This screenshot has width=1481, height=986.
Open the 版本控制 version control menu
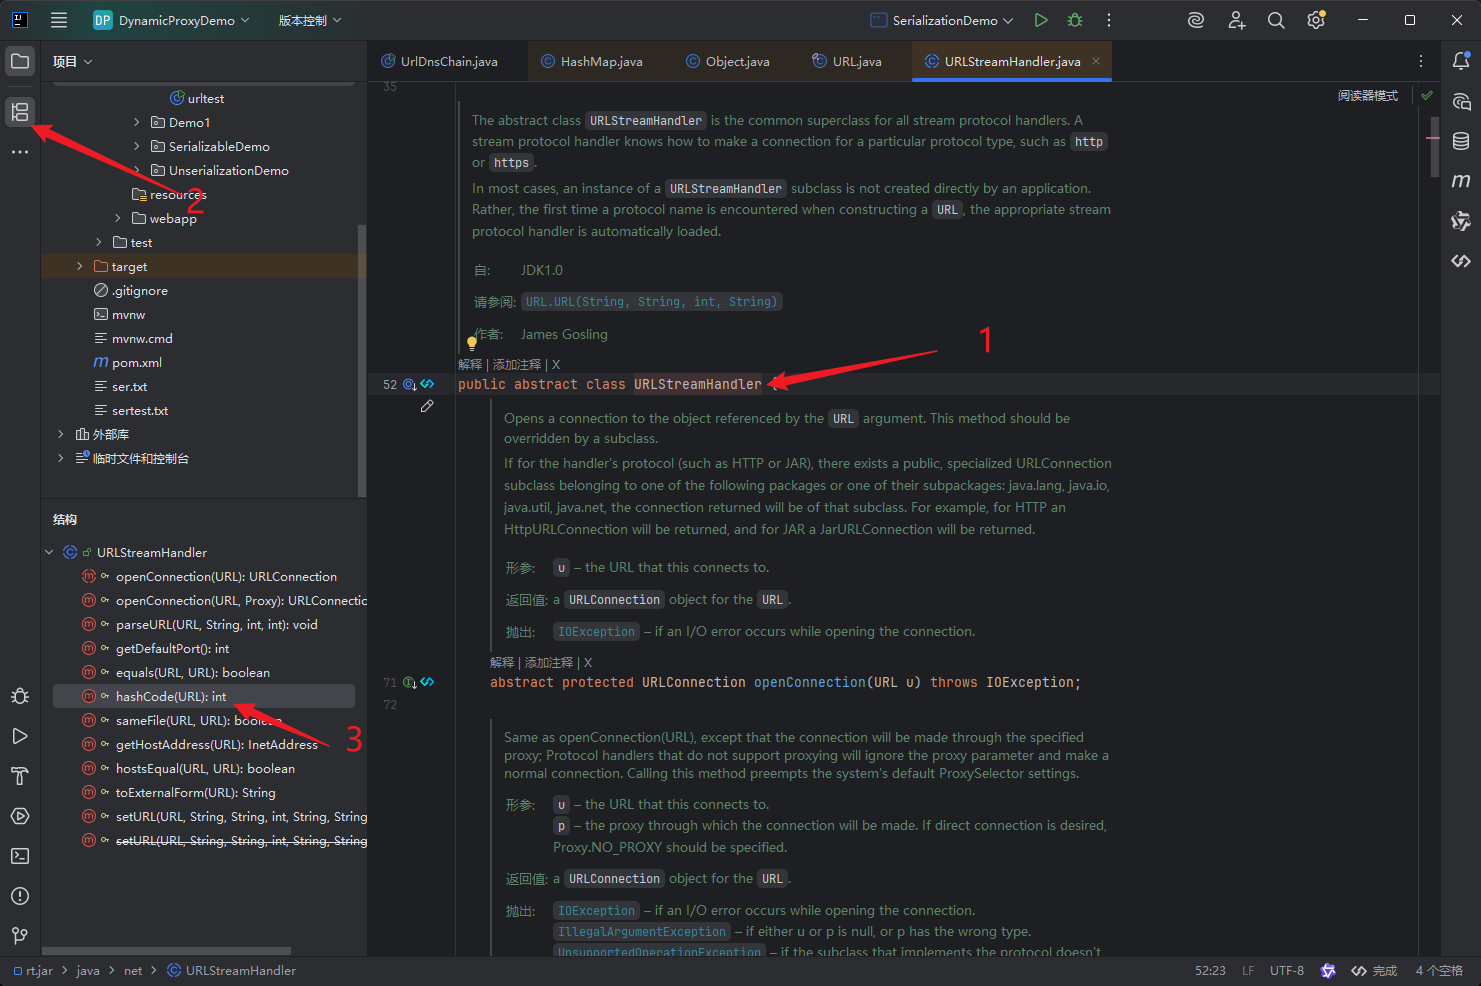[310, 20]
